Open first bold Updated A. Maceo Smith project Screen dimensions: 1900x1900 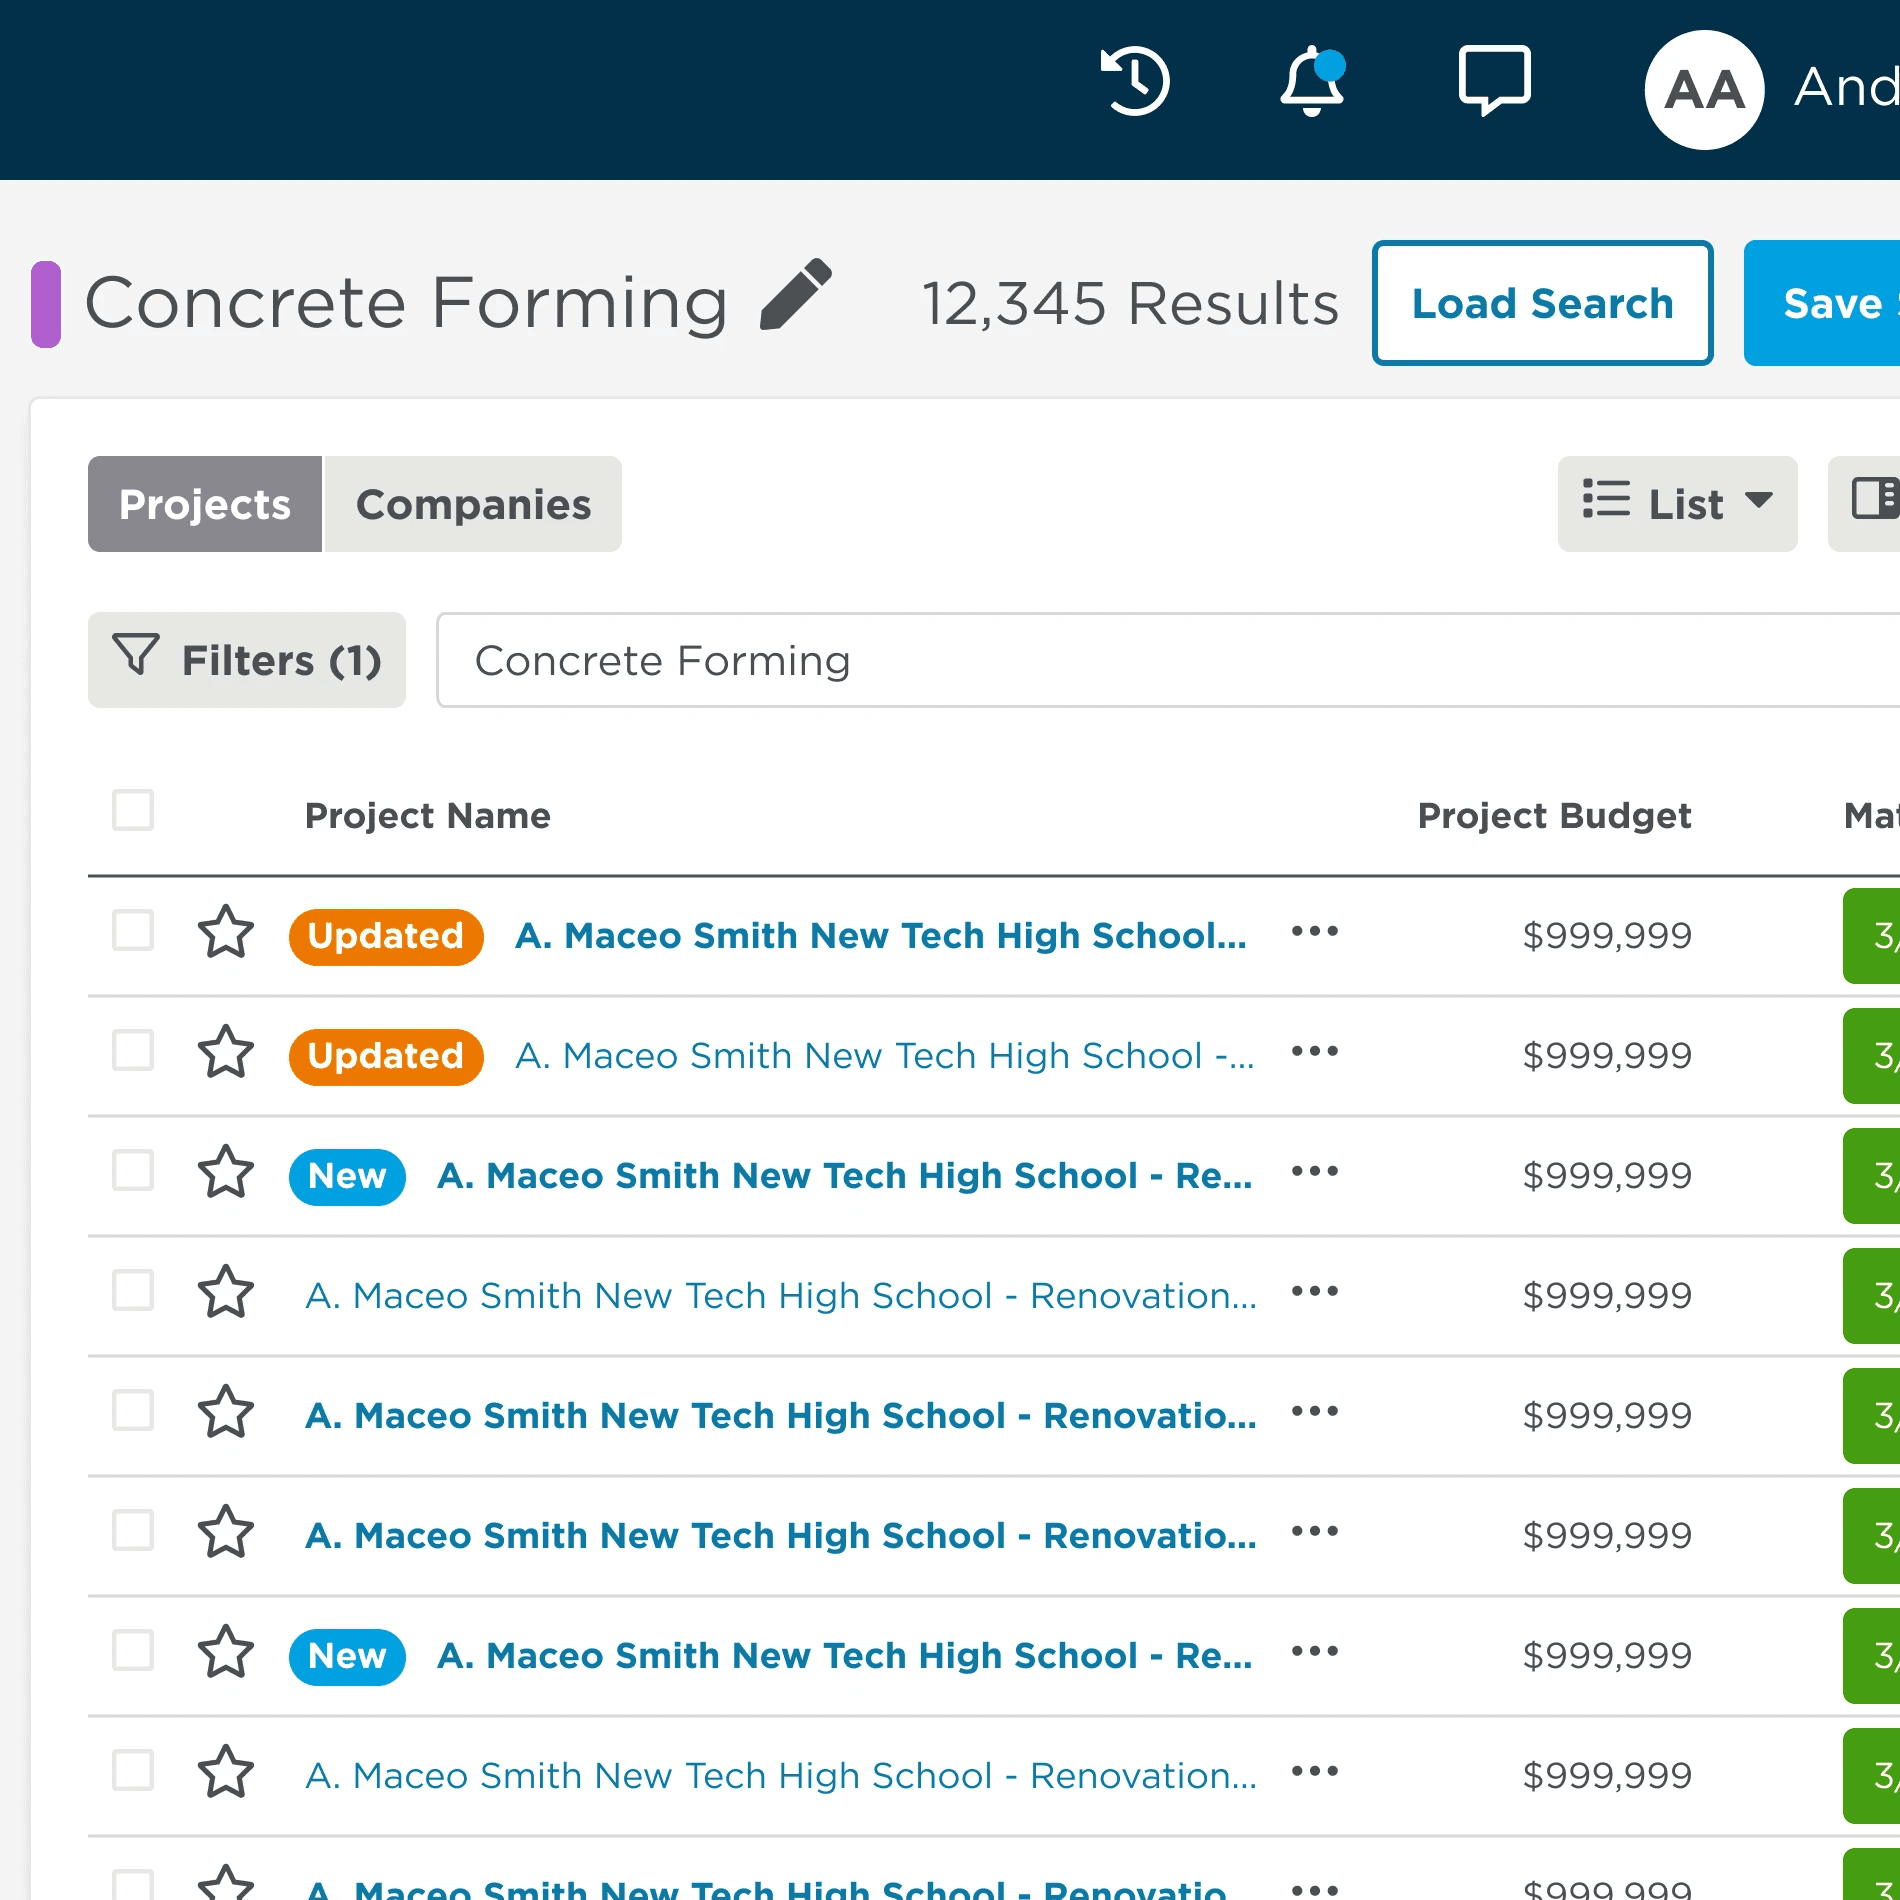click(x=881, y=935)
